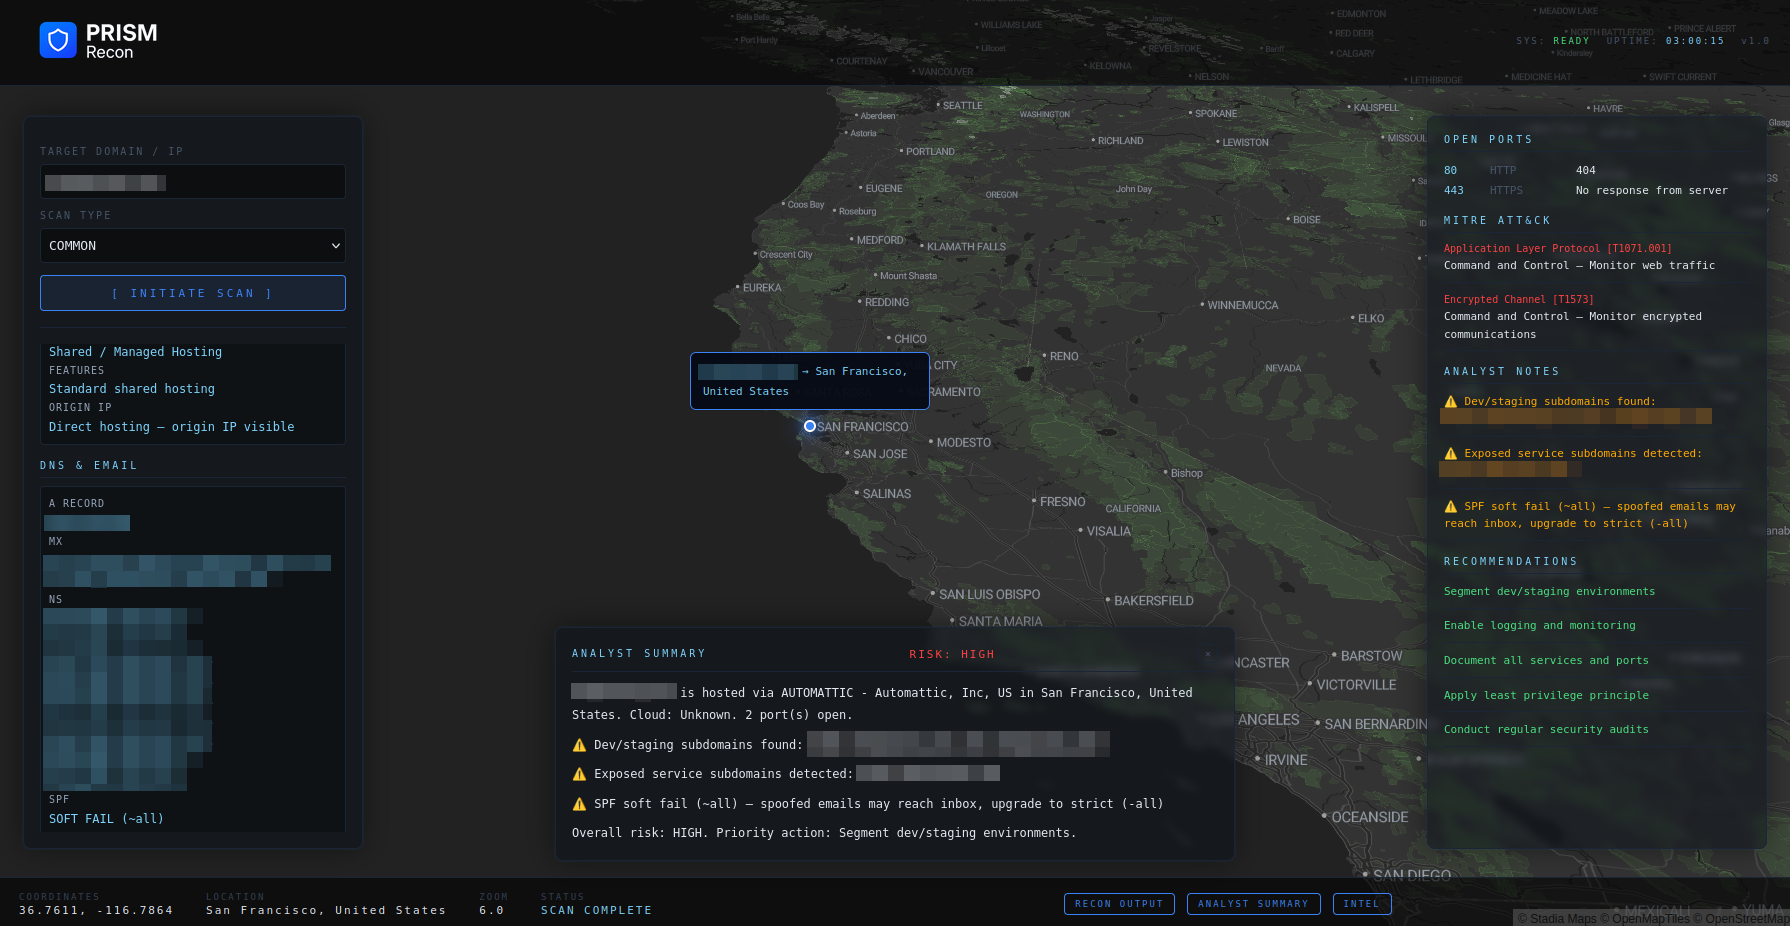The image size is (1790, 926).
Task: Open the Analyst Summary tab in the bottom bar
Action: [x=1253, y=904]
